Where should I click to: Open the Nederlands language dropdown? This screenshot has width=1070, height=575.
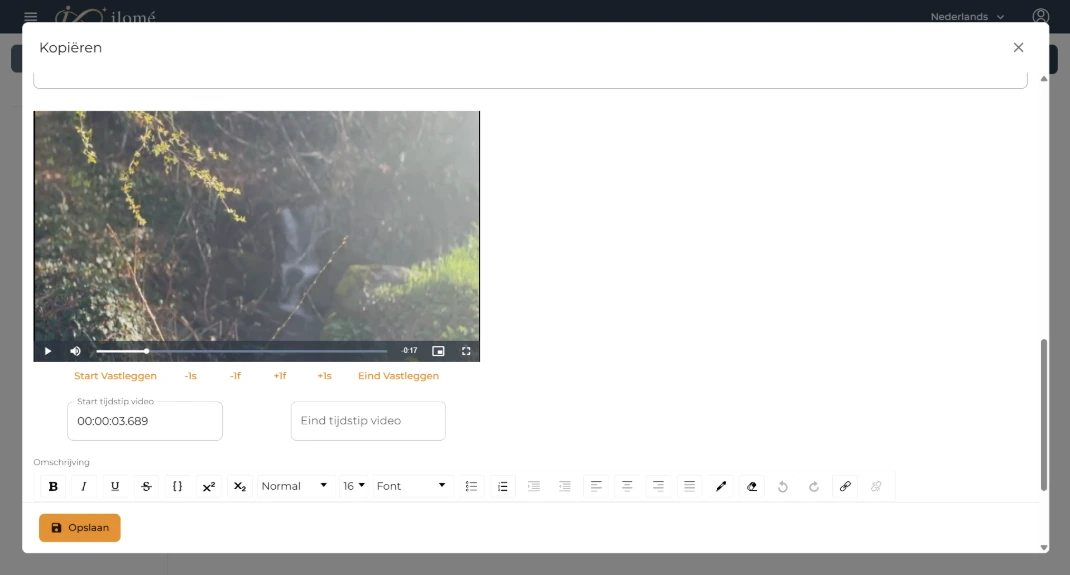[x=967, y=16]
